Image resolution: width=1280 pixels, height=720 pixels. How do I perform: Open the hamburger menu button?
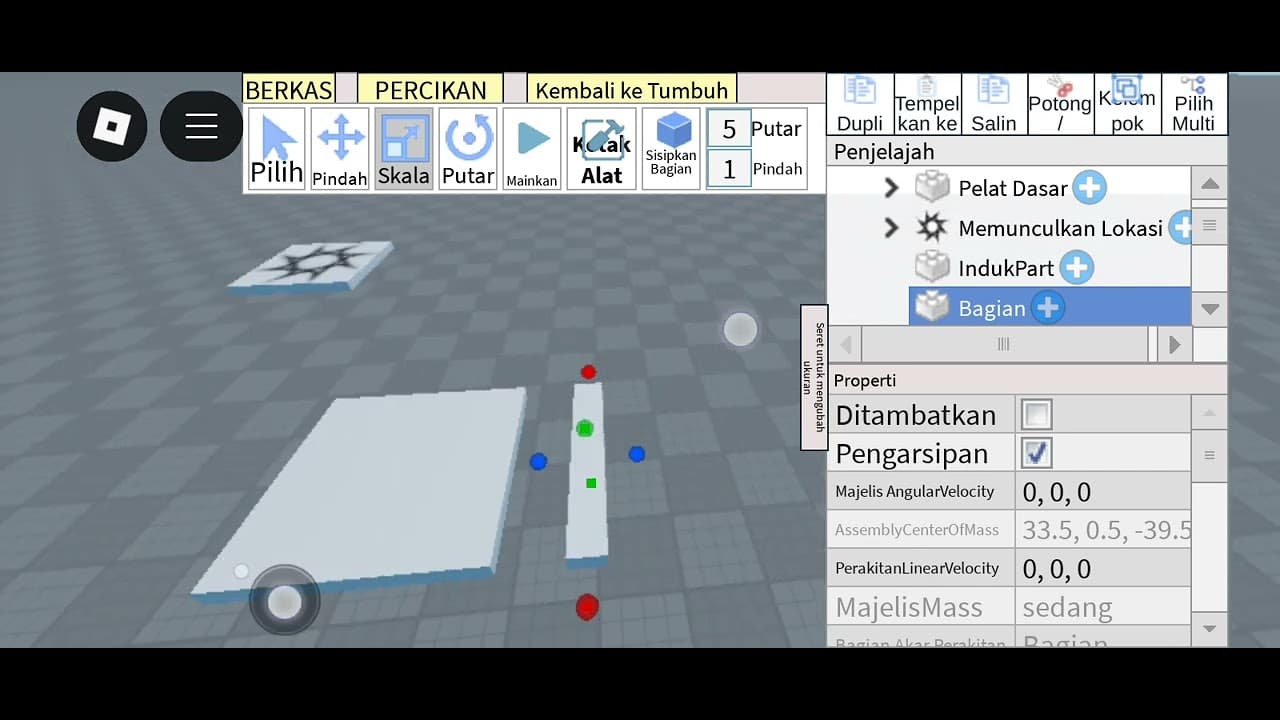point(201,126)
